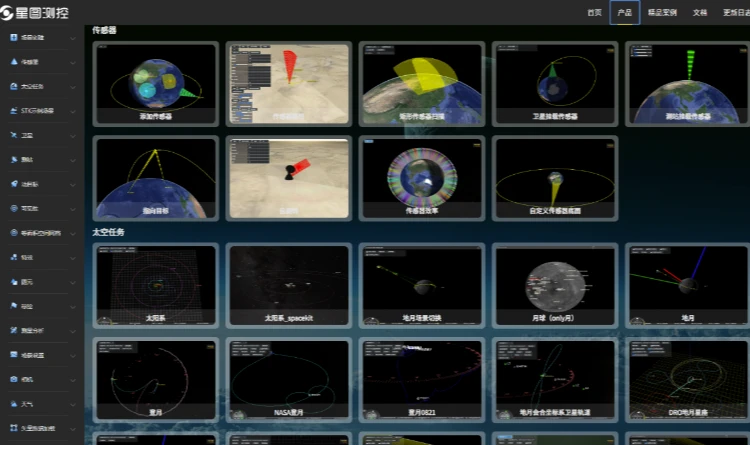Open the 添加传感器 example thumbnail
This screenshot has height=450, width=750.
tap(155, 84)
